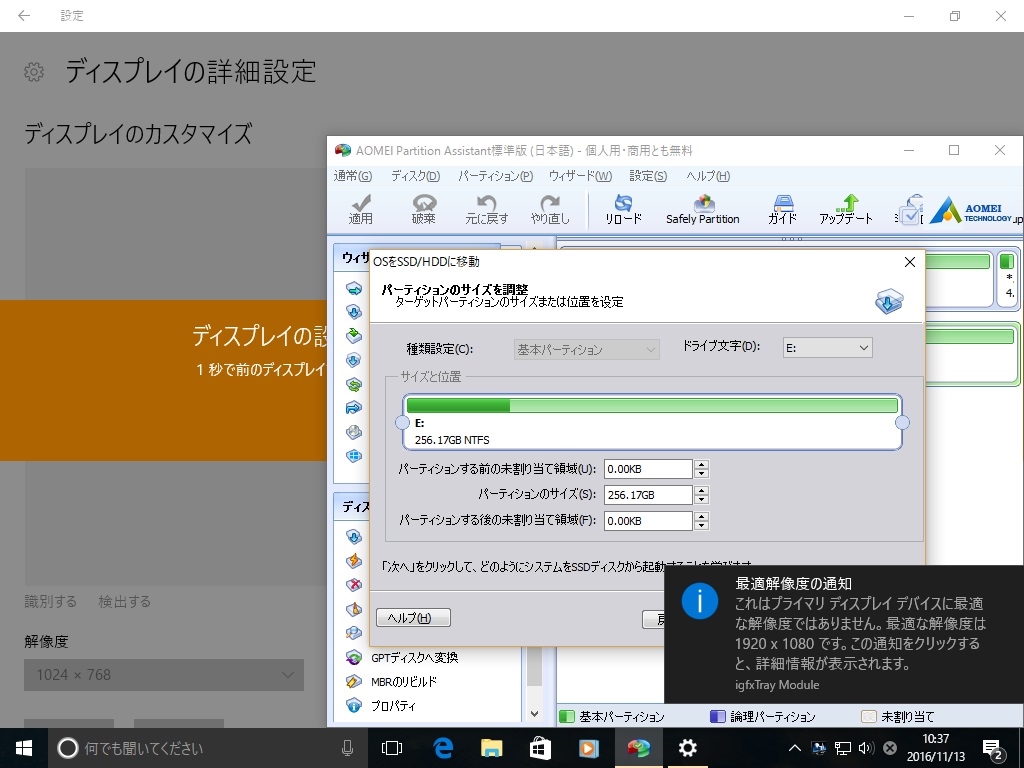Image resolution: width=1024 pixels, height=768 pixels.
Task: Open the 通常(G) menu
Action: click(x=353, y=176)
